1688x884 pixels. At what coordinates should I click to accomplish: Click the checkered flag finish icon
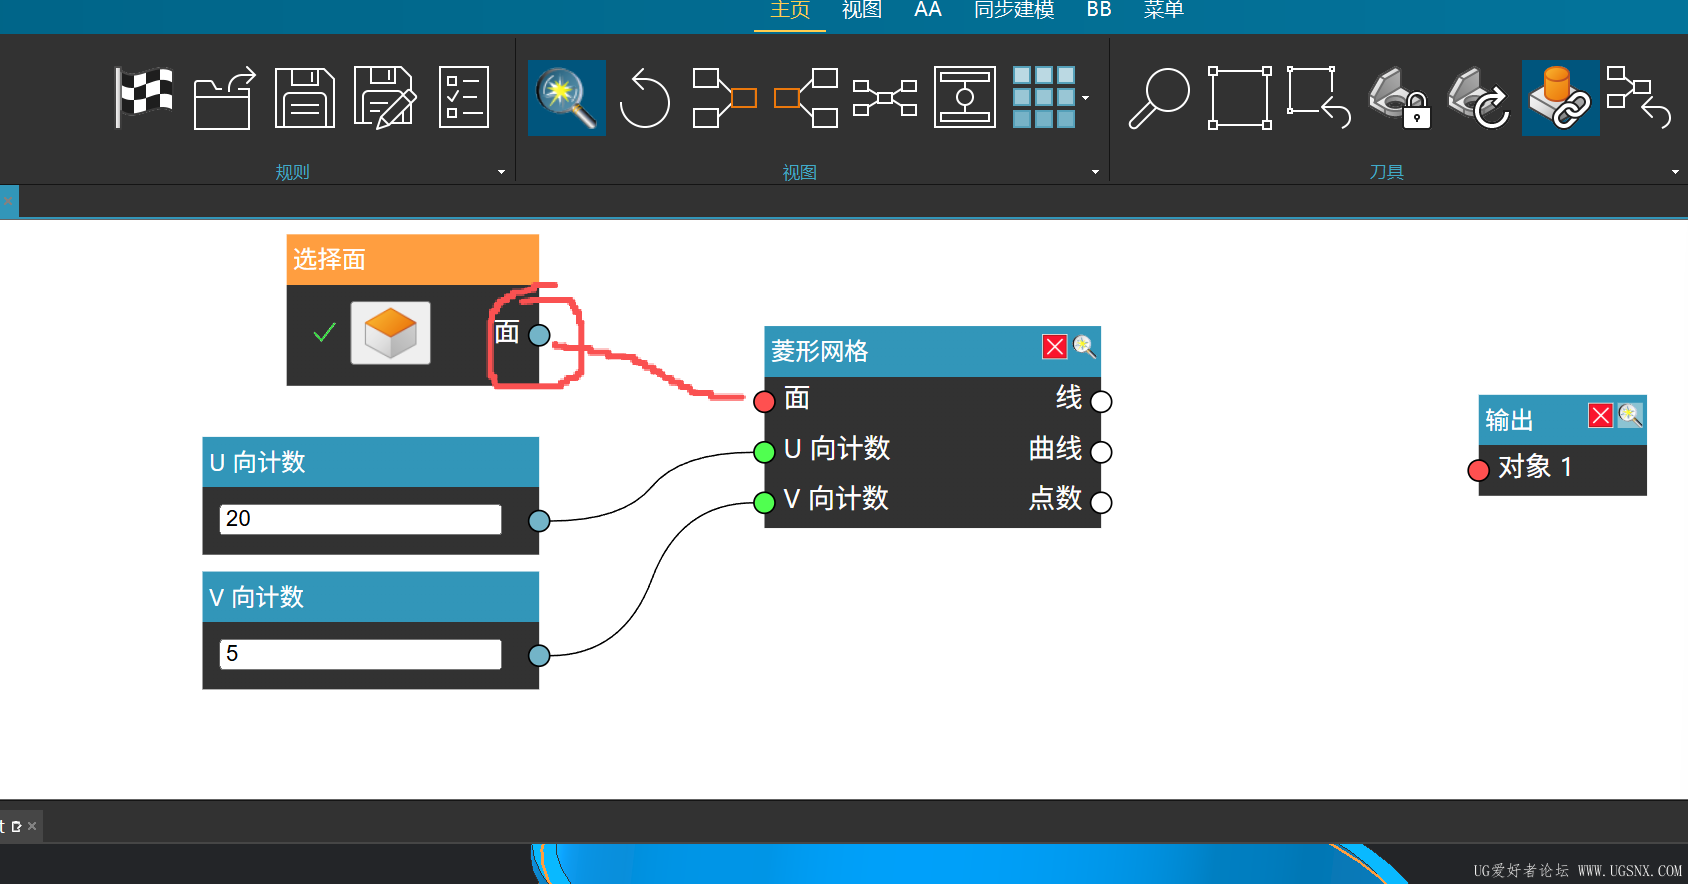pos(144,98)
